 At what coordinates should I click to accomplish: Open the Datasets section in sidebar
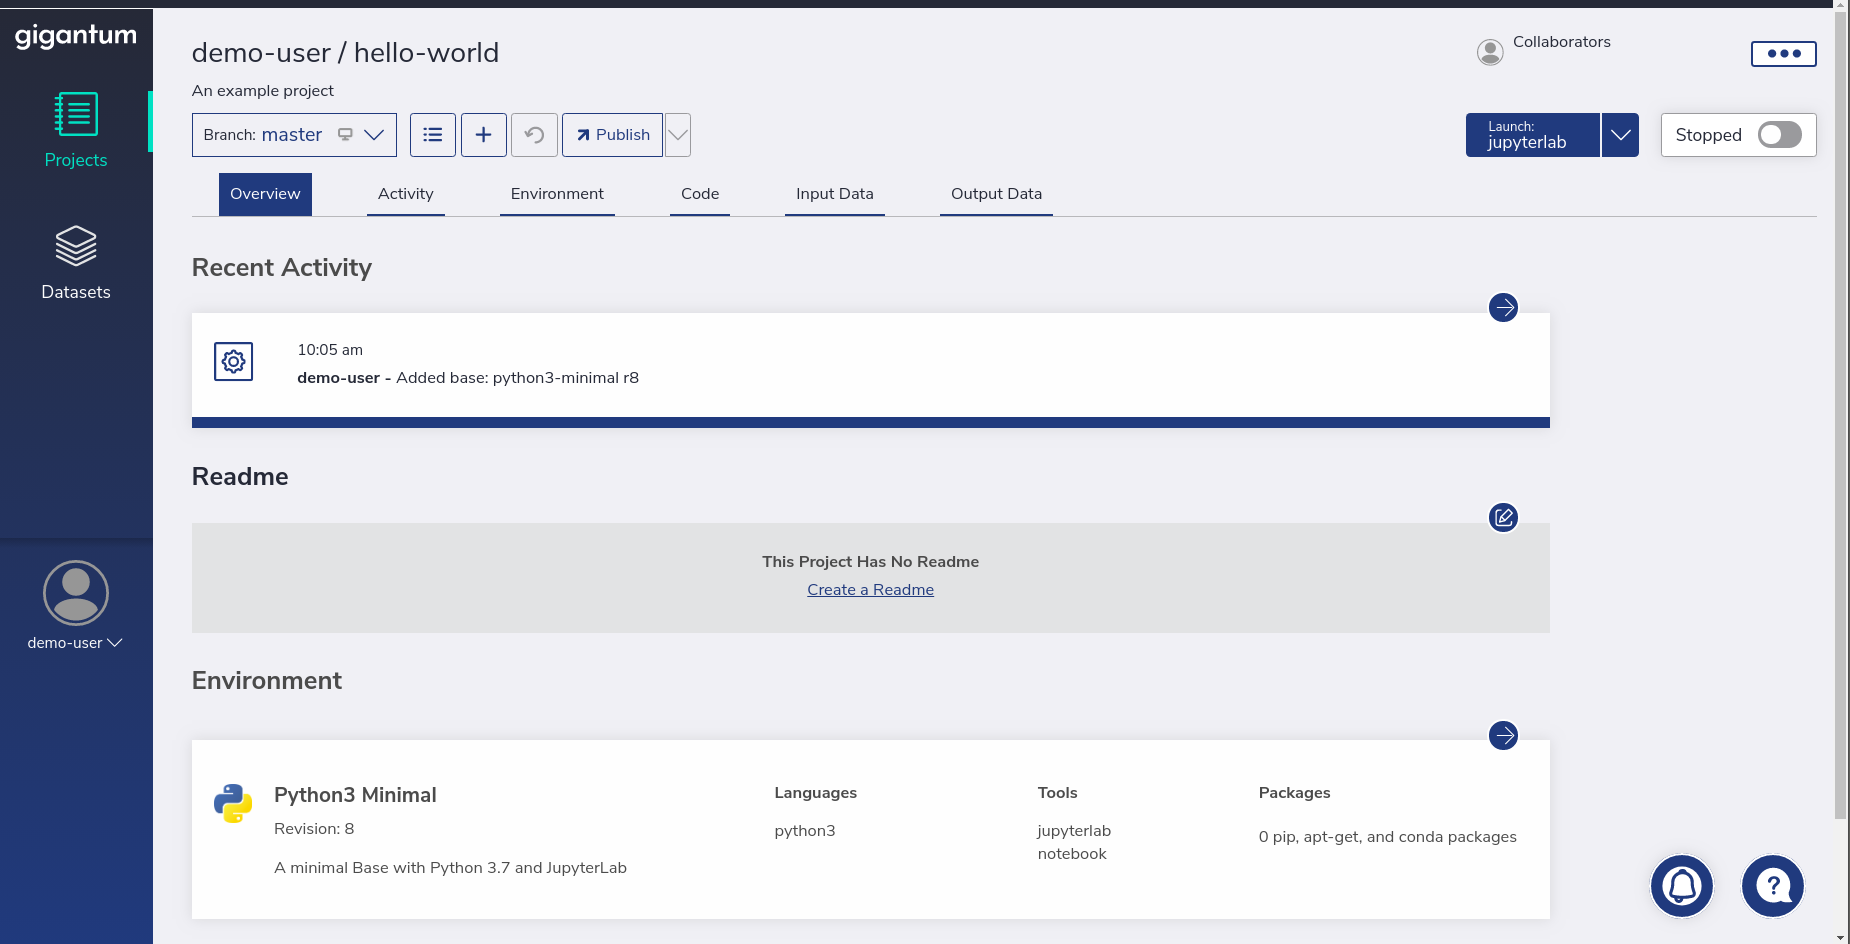click(x=76, y=263)
